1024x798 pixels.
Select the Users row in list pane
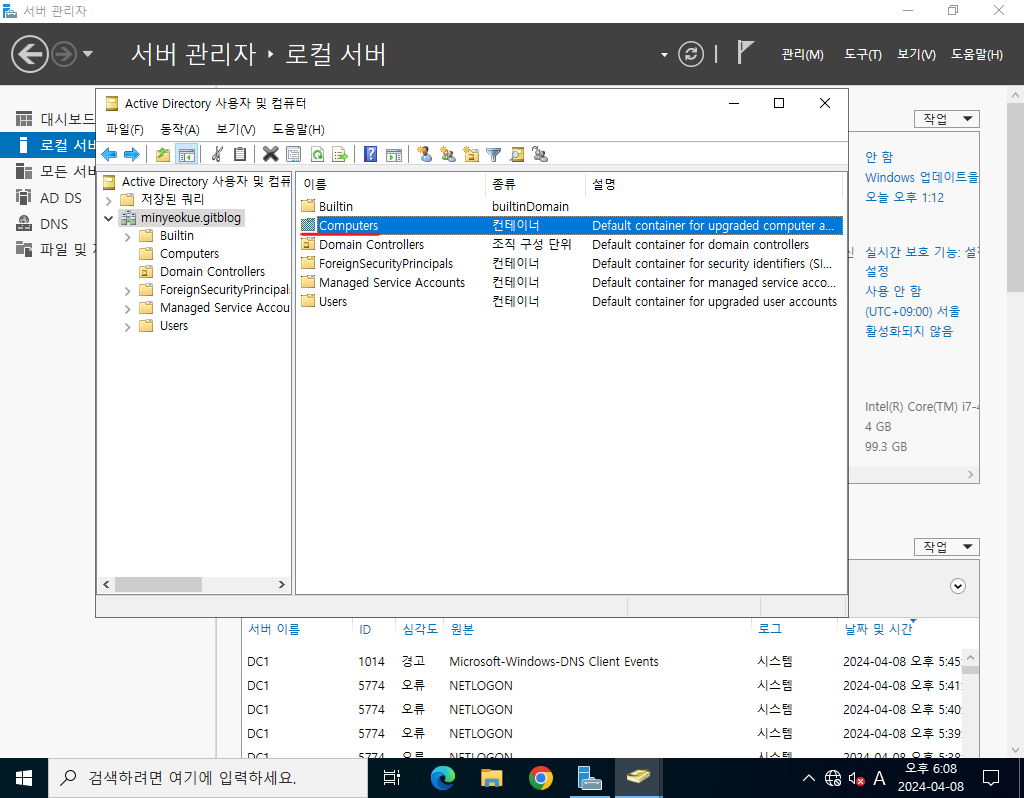(571, 302)
